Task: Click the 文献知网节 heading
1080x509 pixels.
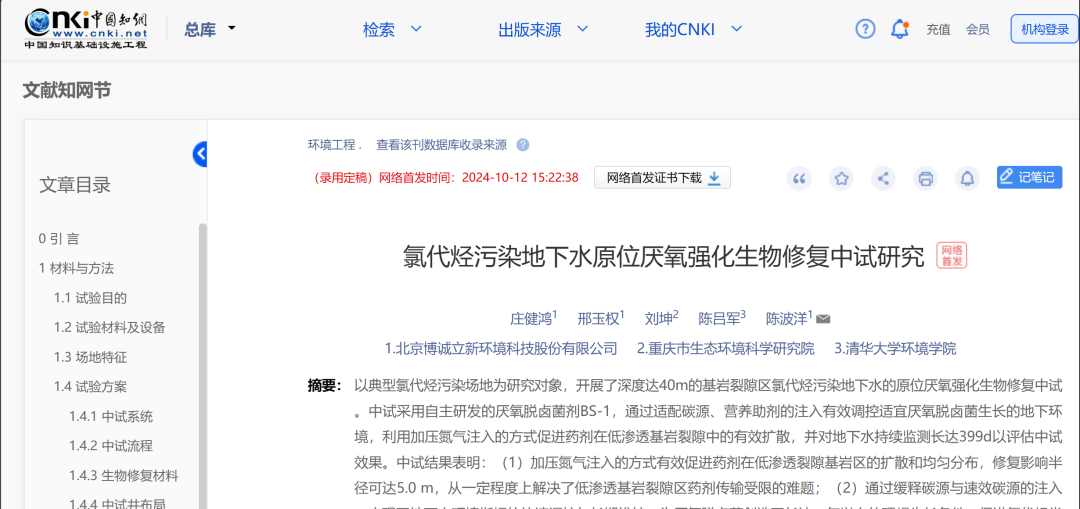Action: coord(67,90)
